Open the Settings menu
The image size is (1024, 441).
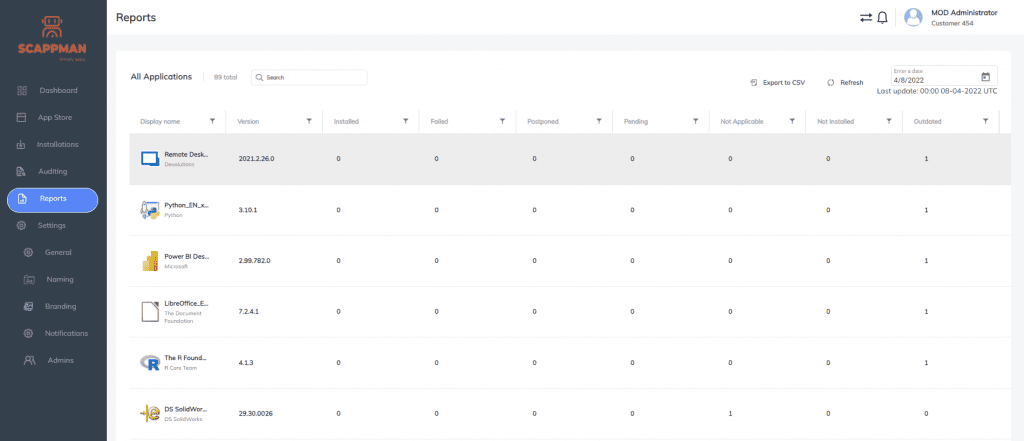(52, 225)
